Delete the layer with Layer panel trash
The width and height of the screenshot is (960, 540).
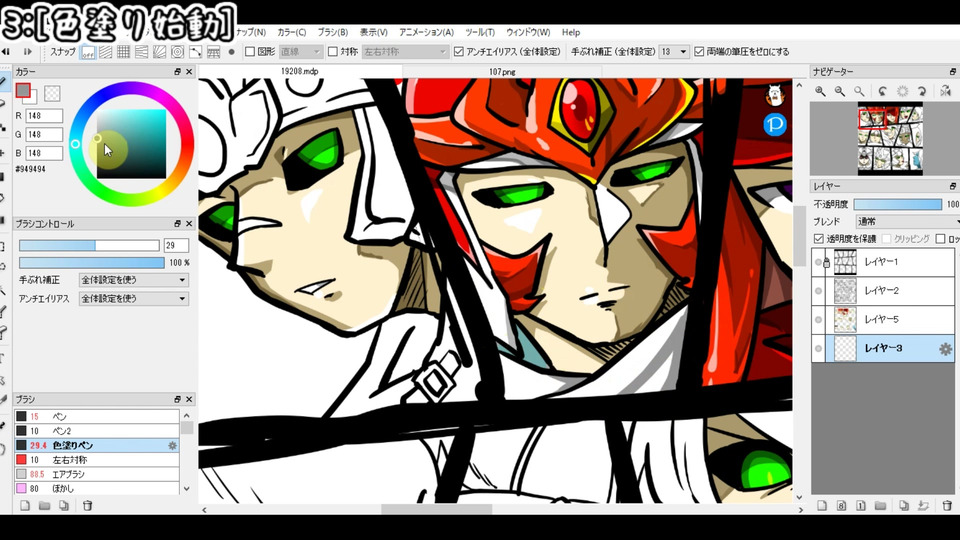(x=947, y=506)
